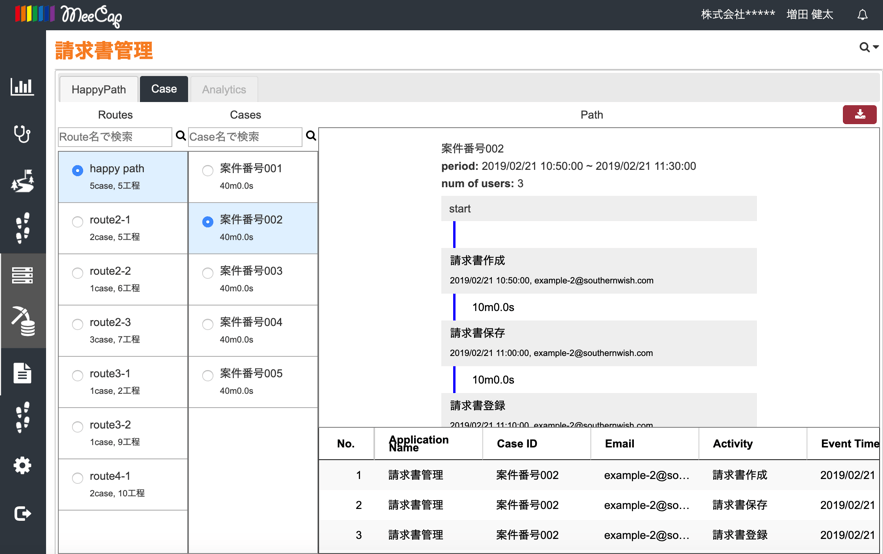Click the notification bell icon

tap(862, 15)
